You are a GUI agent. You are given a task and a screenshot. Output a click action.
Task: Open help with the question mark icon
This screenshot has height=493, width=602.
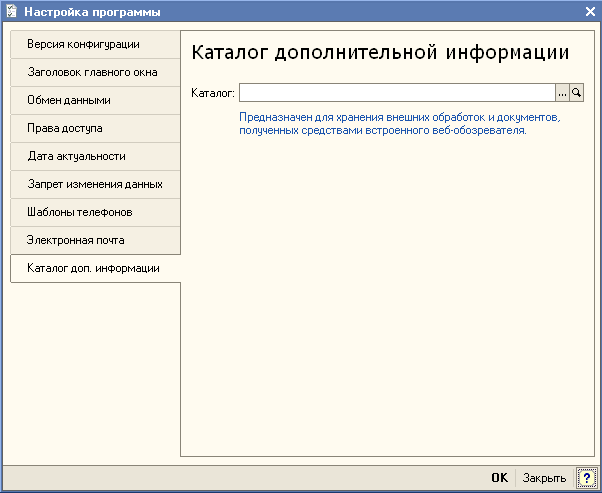point(587,478)
